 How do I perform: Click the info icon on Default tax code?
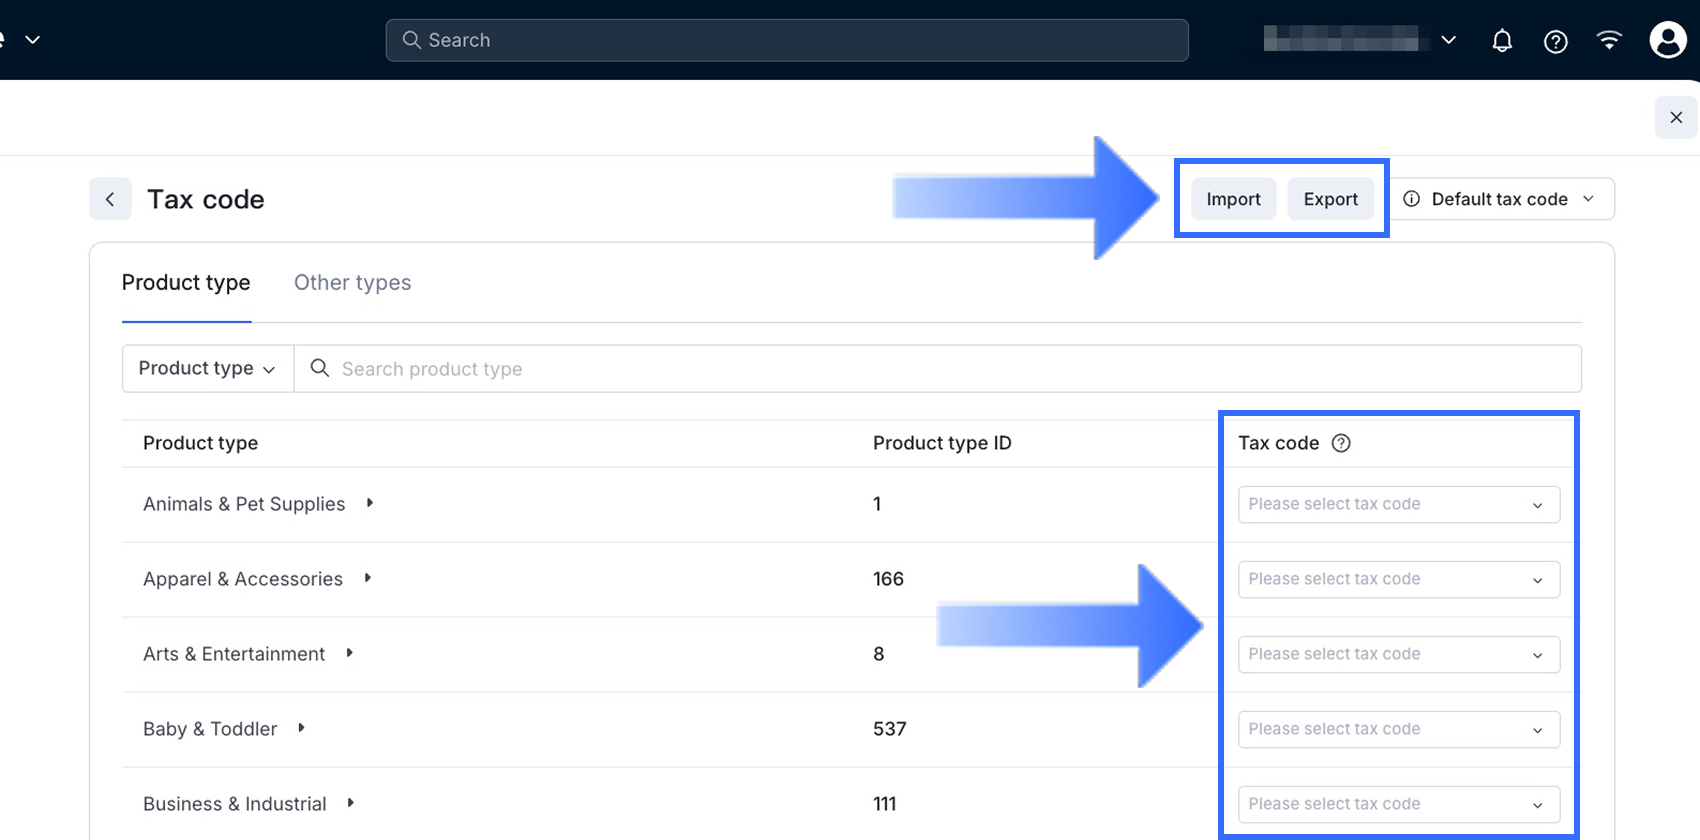[1411, 199]
